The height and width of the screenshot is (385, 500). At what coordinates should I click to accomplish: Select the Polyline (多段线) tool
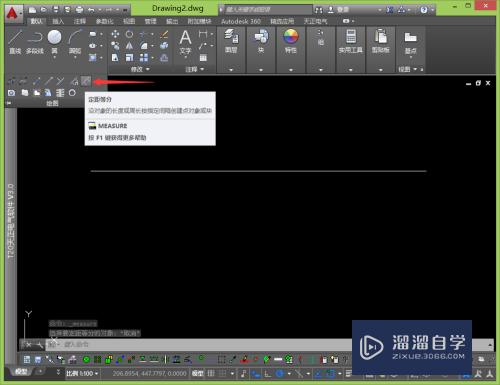tap(34, 41)
